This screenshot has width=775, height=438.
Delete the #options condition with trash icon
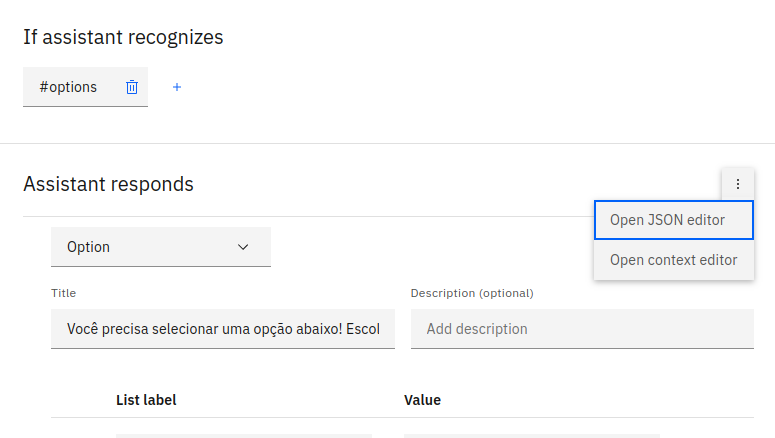click(131, 87)
